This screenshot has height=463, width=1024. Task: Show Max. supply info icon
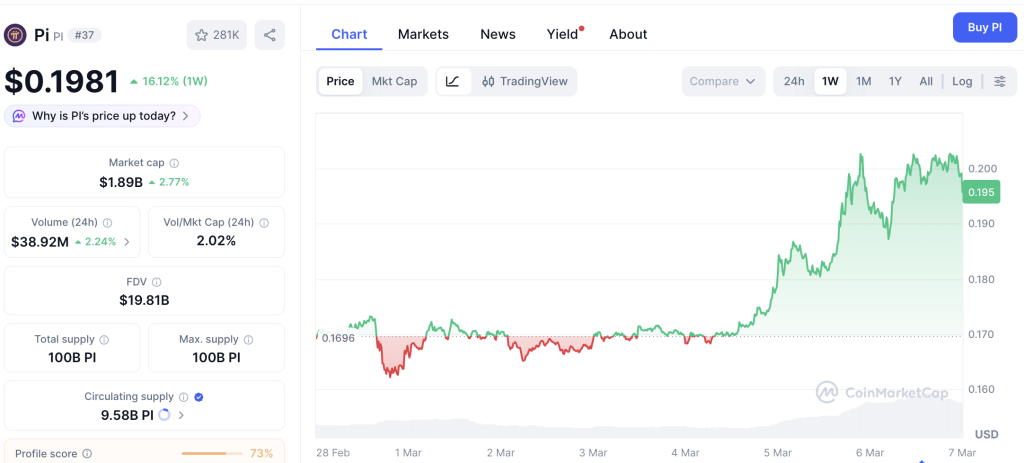[248, 340]
